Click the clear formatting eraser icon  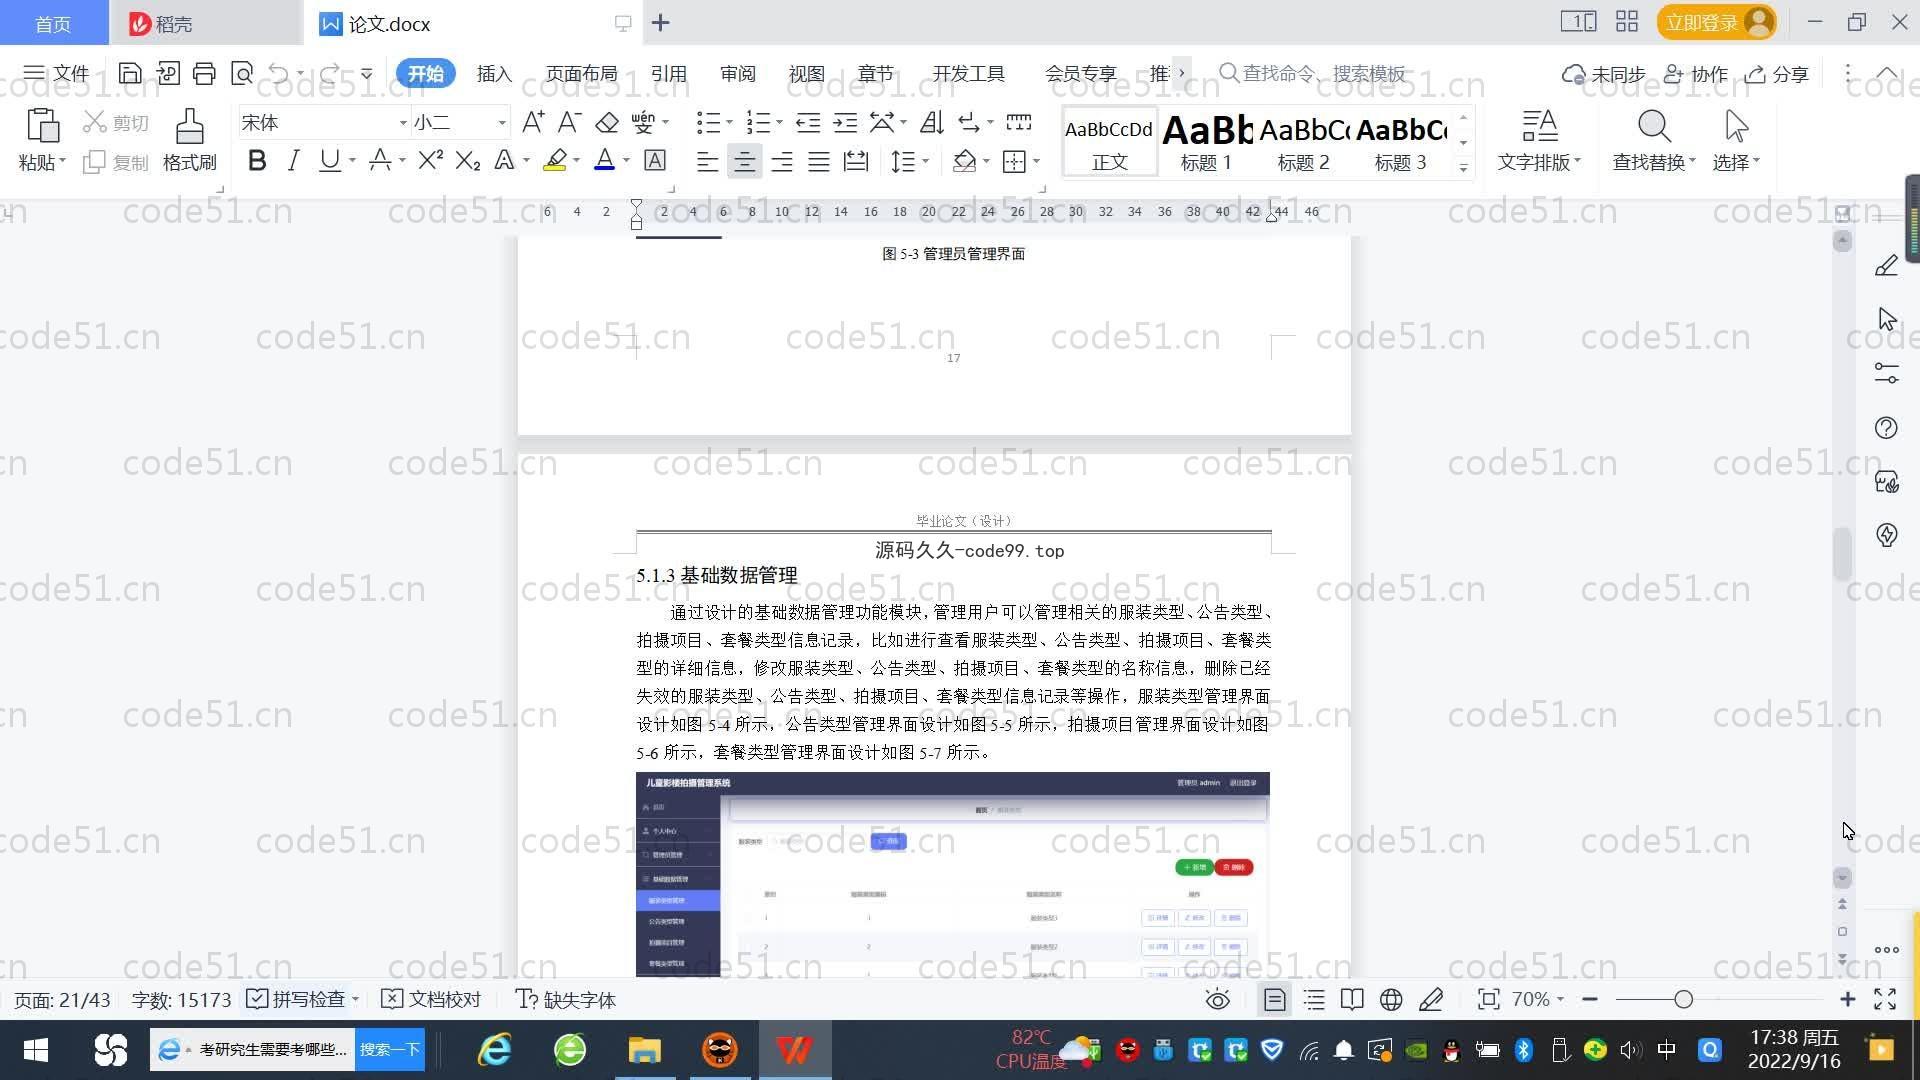pos(606,122)
